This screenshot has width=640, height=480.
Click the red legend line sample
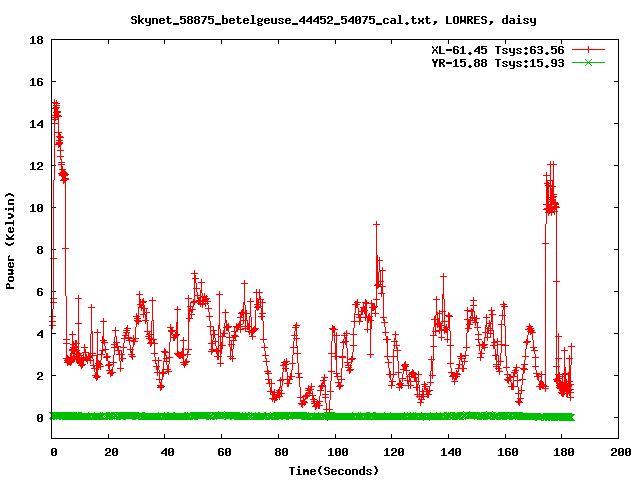[x=588, y=50]
